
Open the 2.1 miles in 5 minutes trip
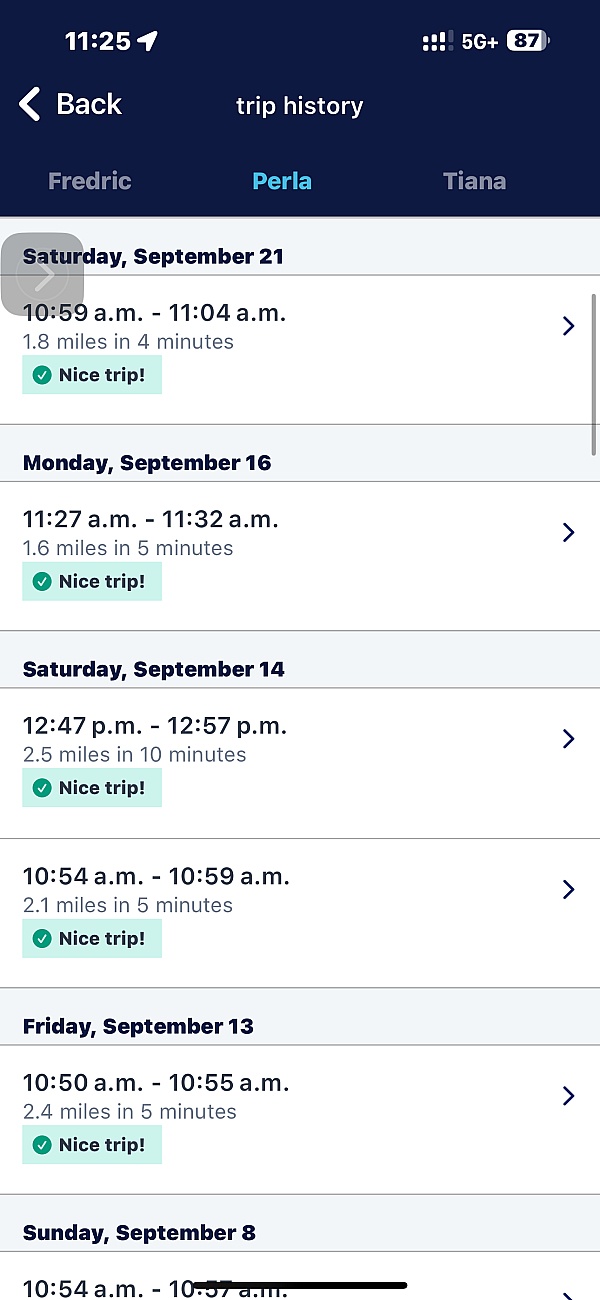[128, 905]
